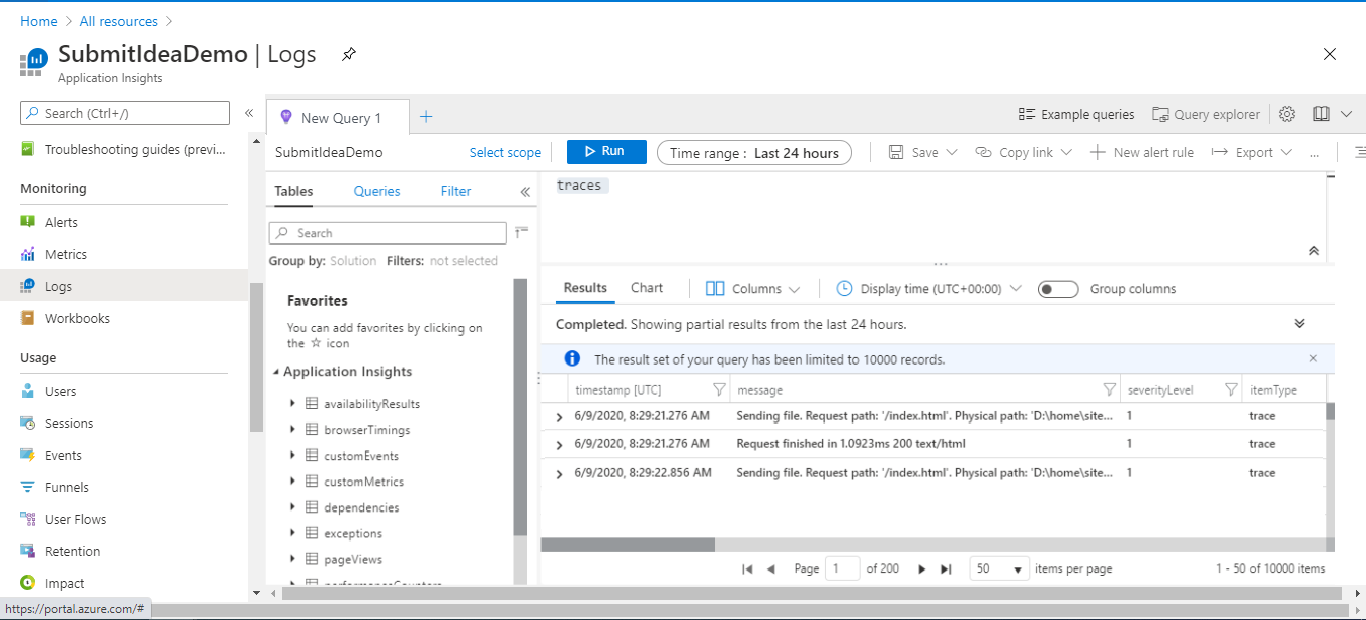Collapse the Application Insights group
This screenshot has height=620, width=1366.
tap(276, 372)
